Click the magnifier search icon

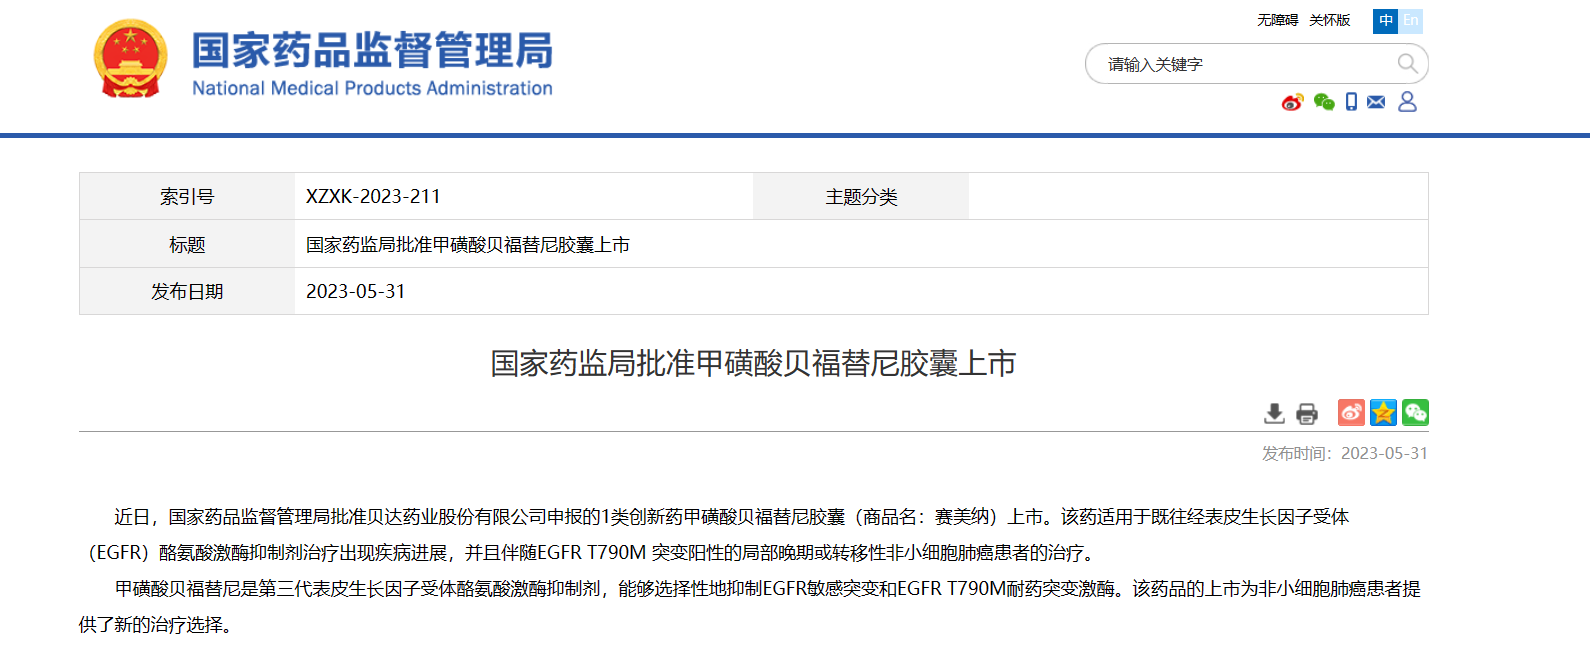[1407, 64]
